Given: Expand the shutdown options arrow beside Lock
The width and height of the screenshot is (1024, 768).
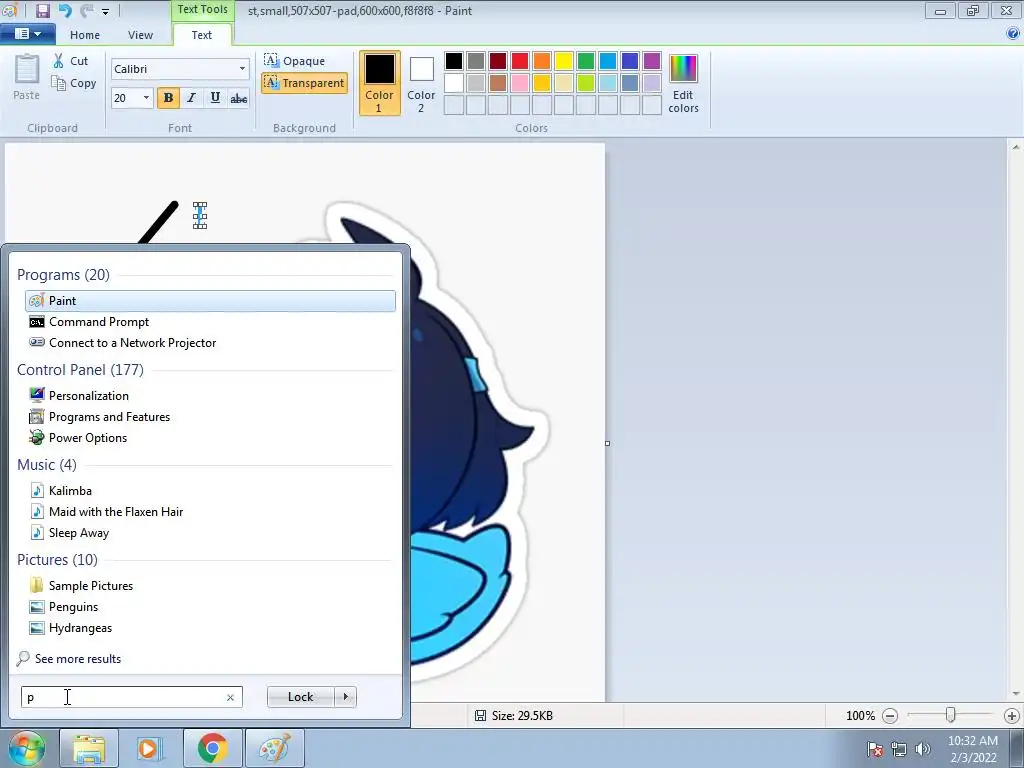Looking at the screenshot, I should tap(345, 697).
